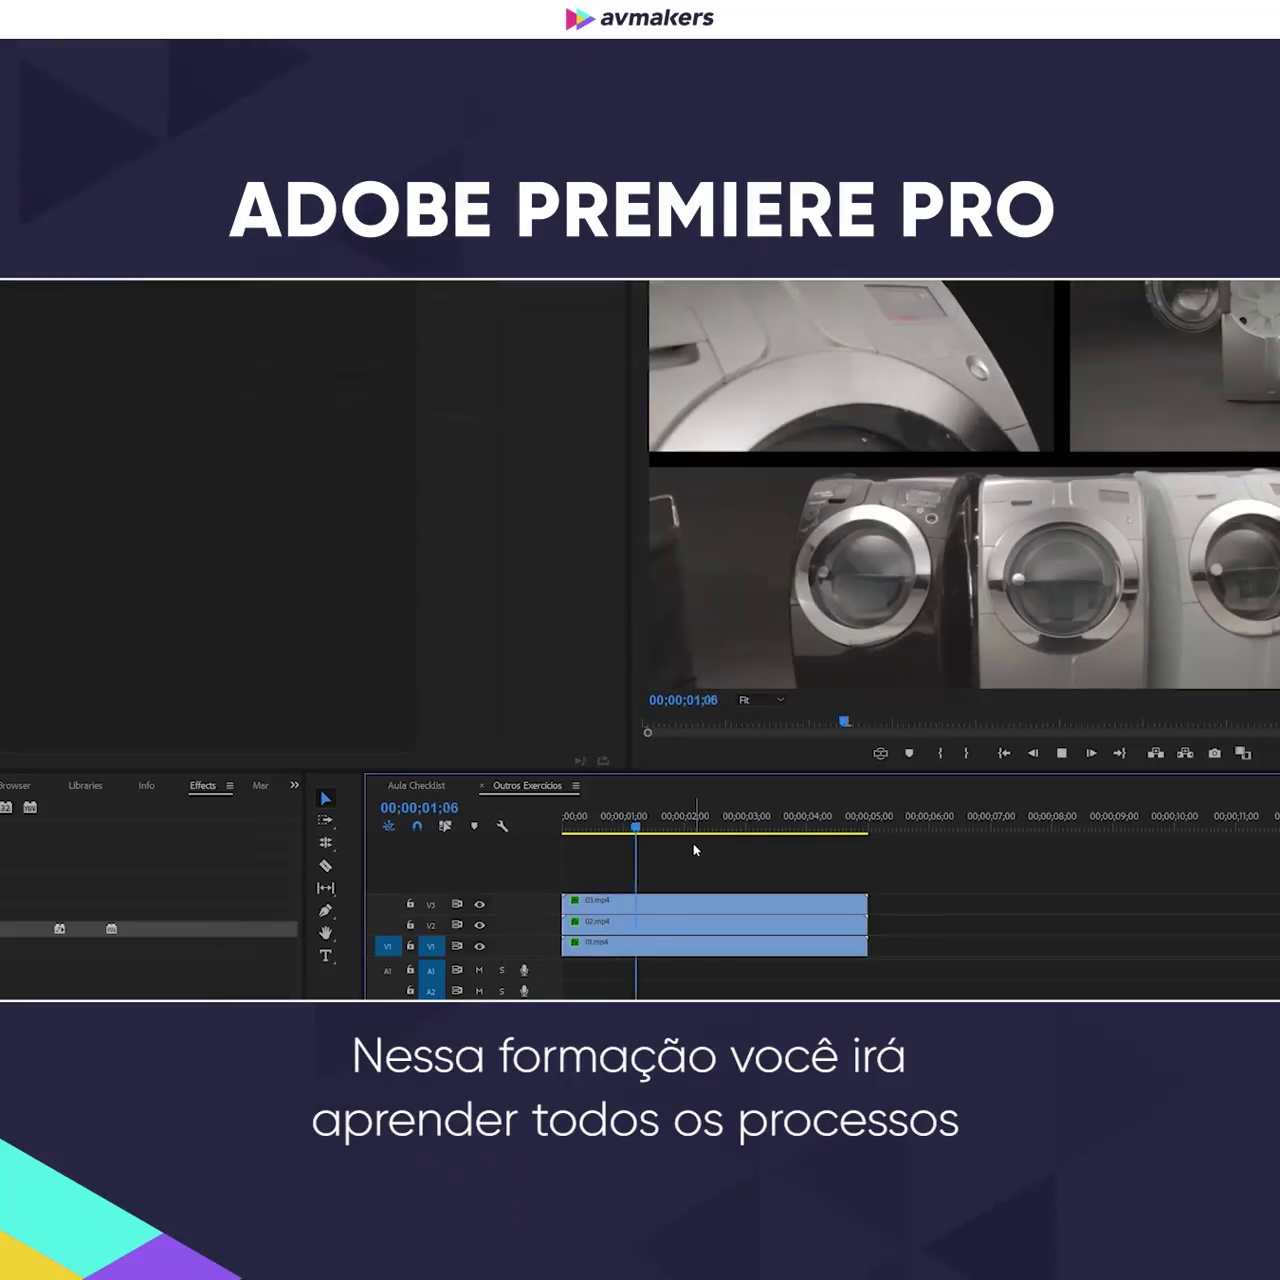Image resolution: width=1280 pixels, height=1280 pixels.
Task: Export frame with camera icon
Action: [x=1214, y=753]
